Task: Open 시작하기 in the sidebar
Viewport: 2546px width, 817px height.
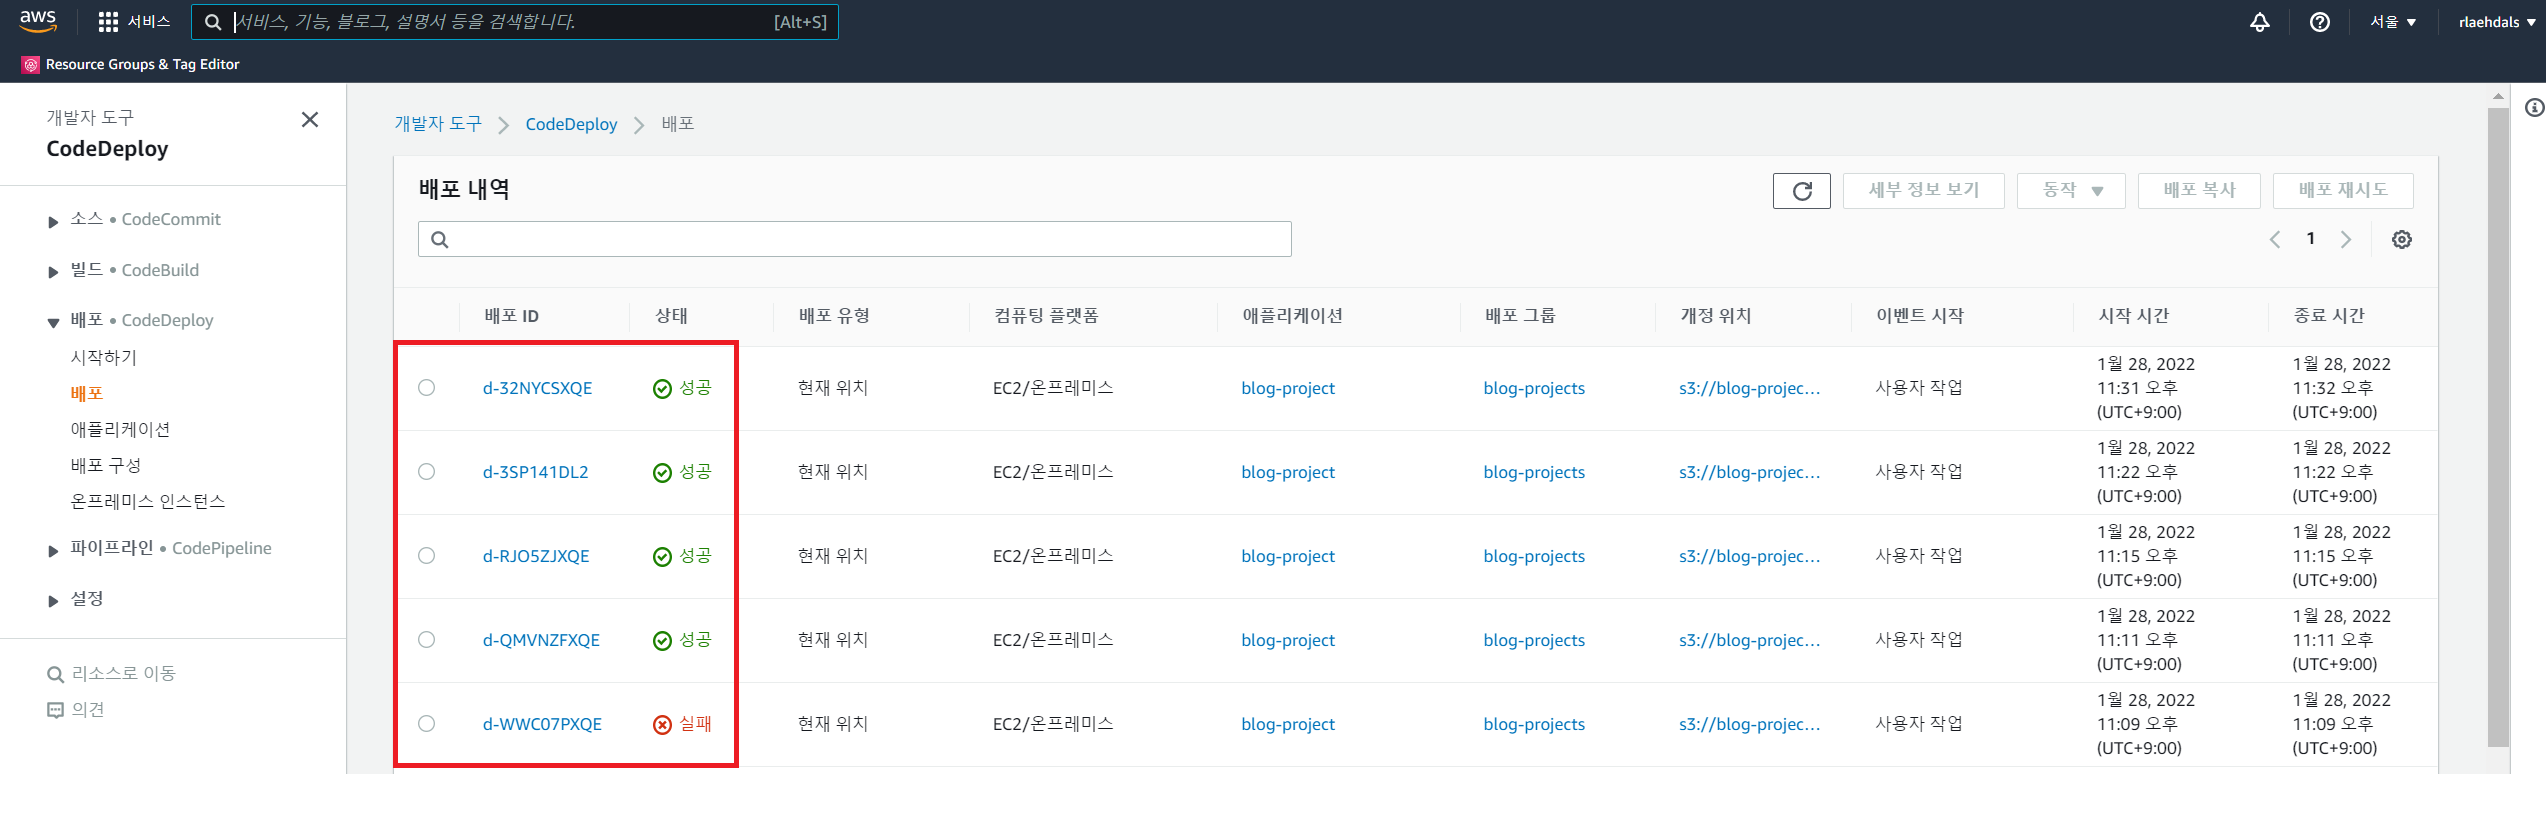Action: point(103,357)
